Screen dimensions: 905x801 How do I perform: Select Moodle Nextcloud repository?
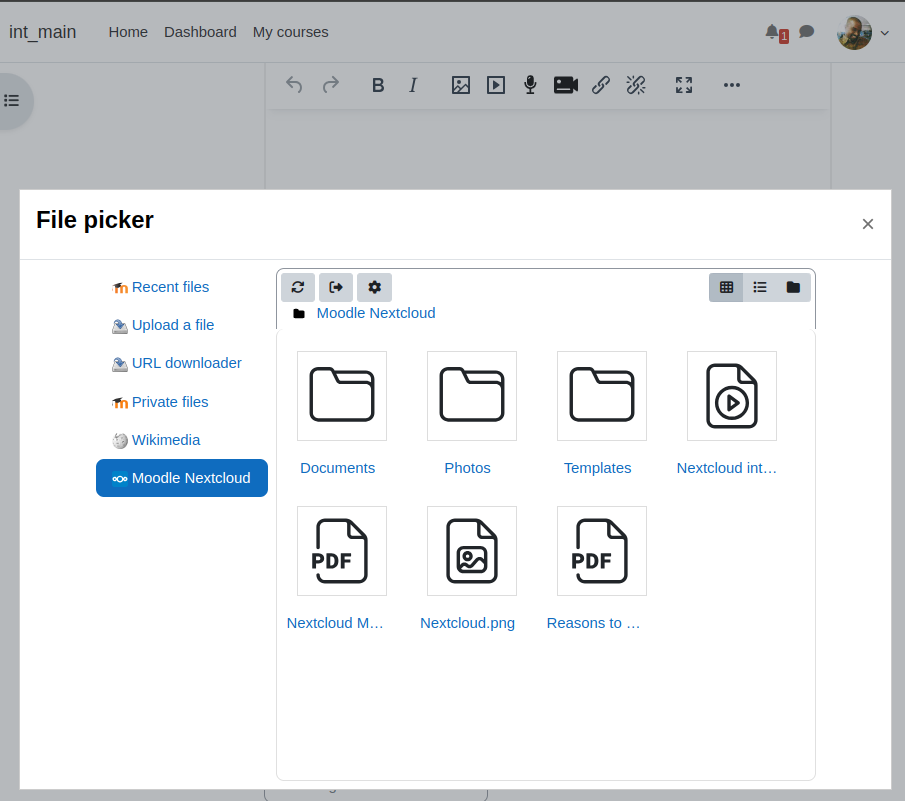point(182,478)
